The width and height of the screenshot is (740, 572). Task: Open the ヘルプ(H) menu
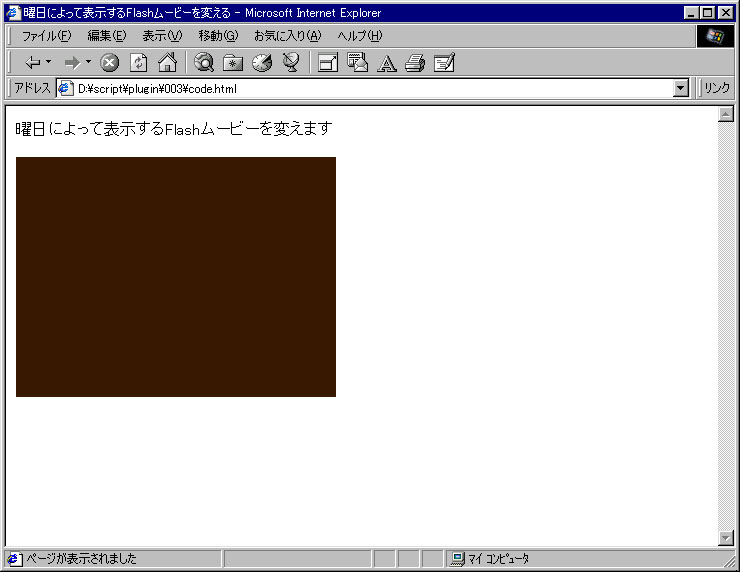[360, 36]
